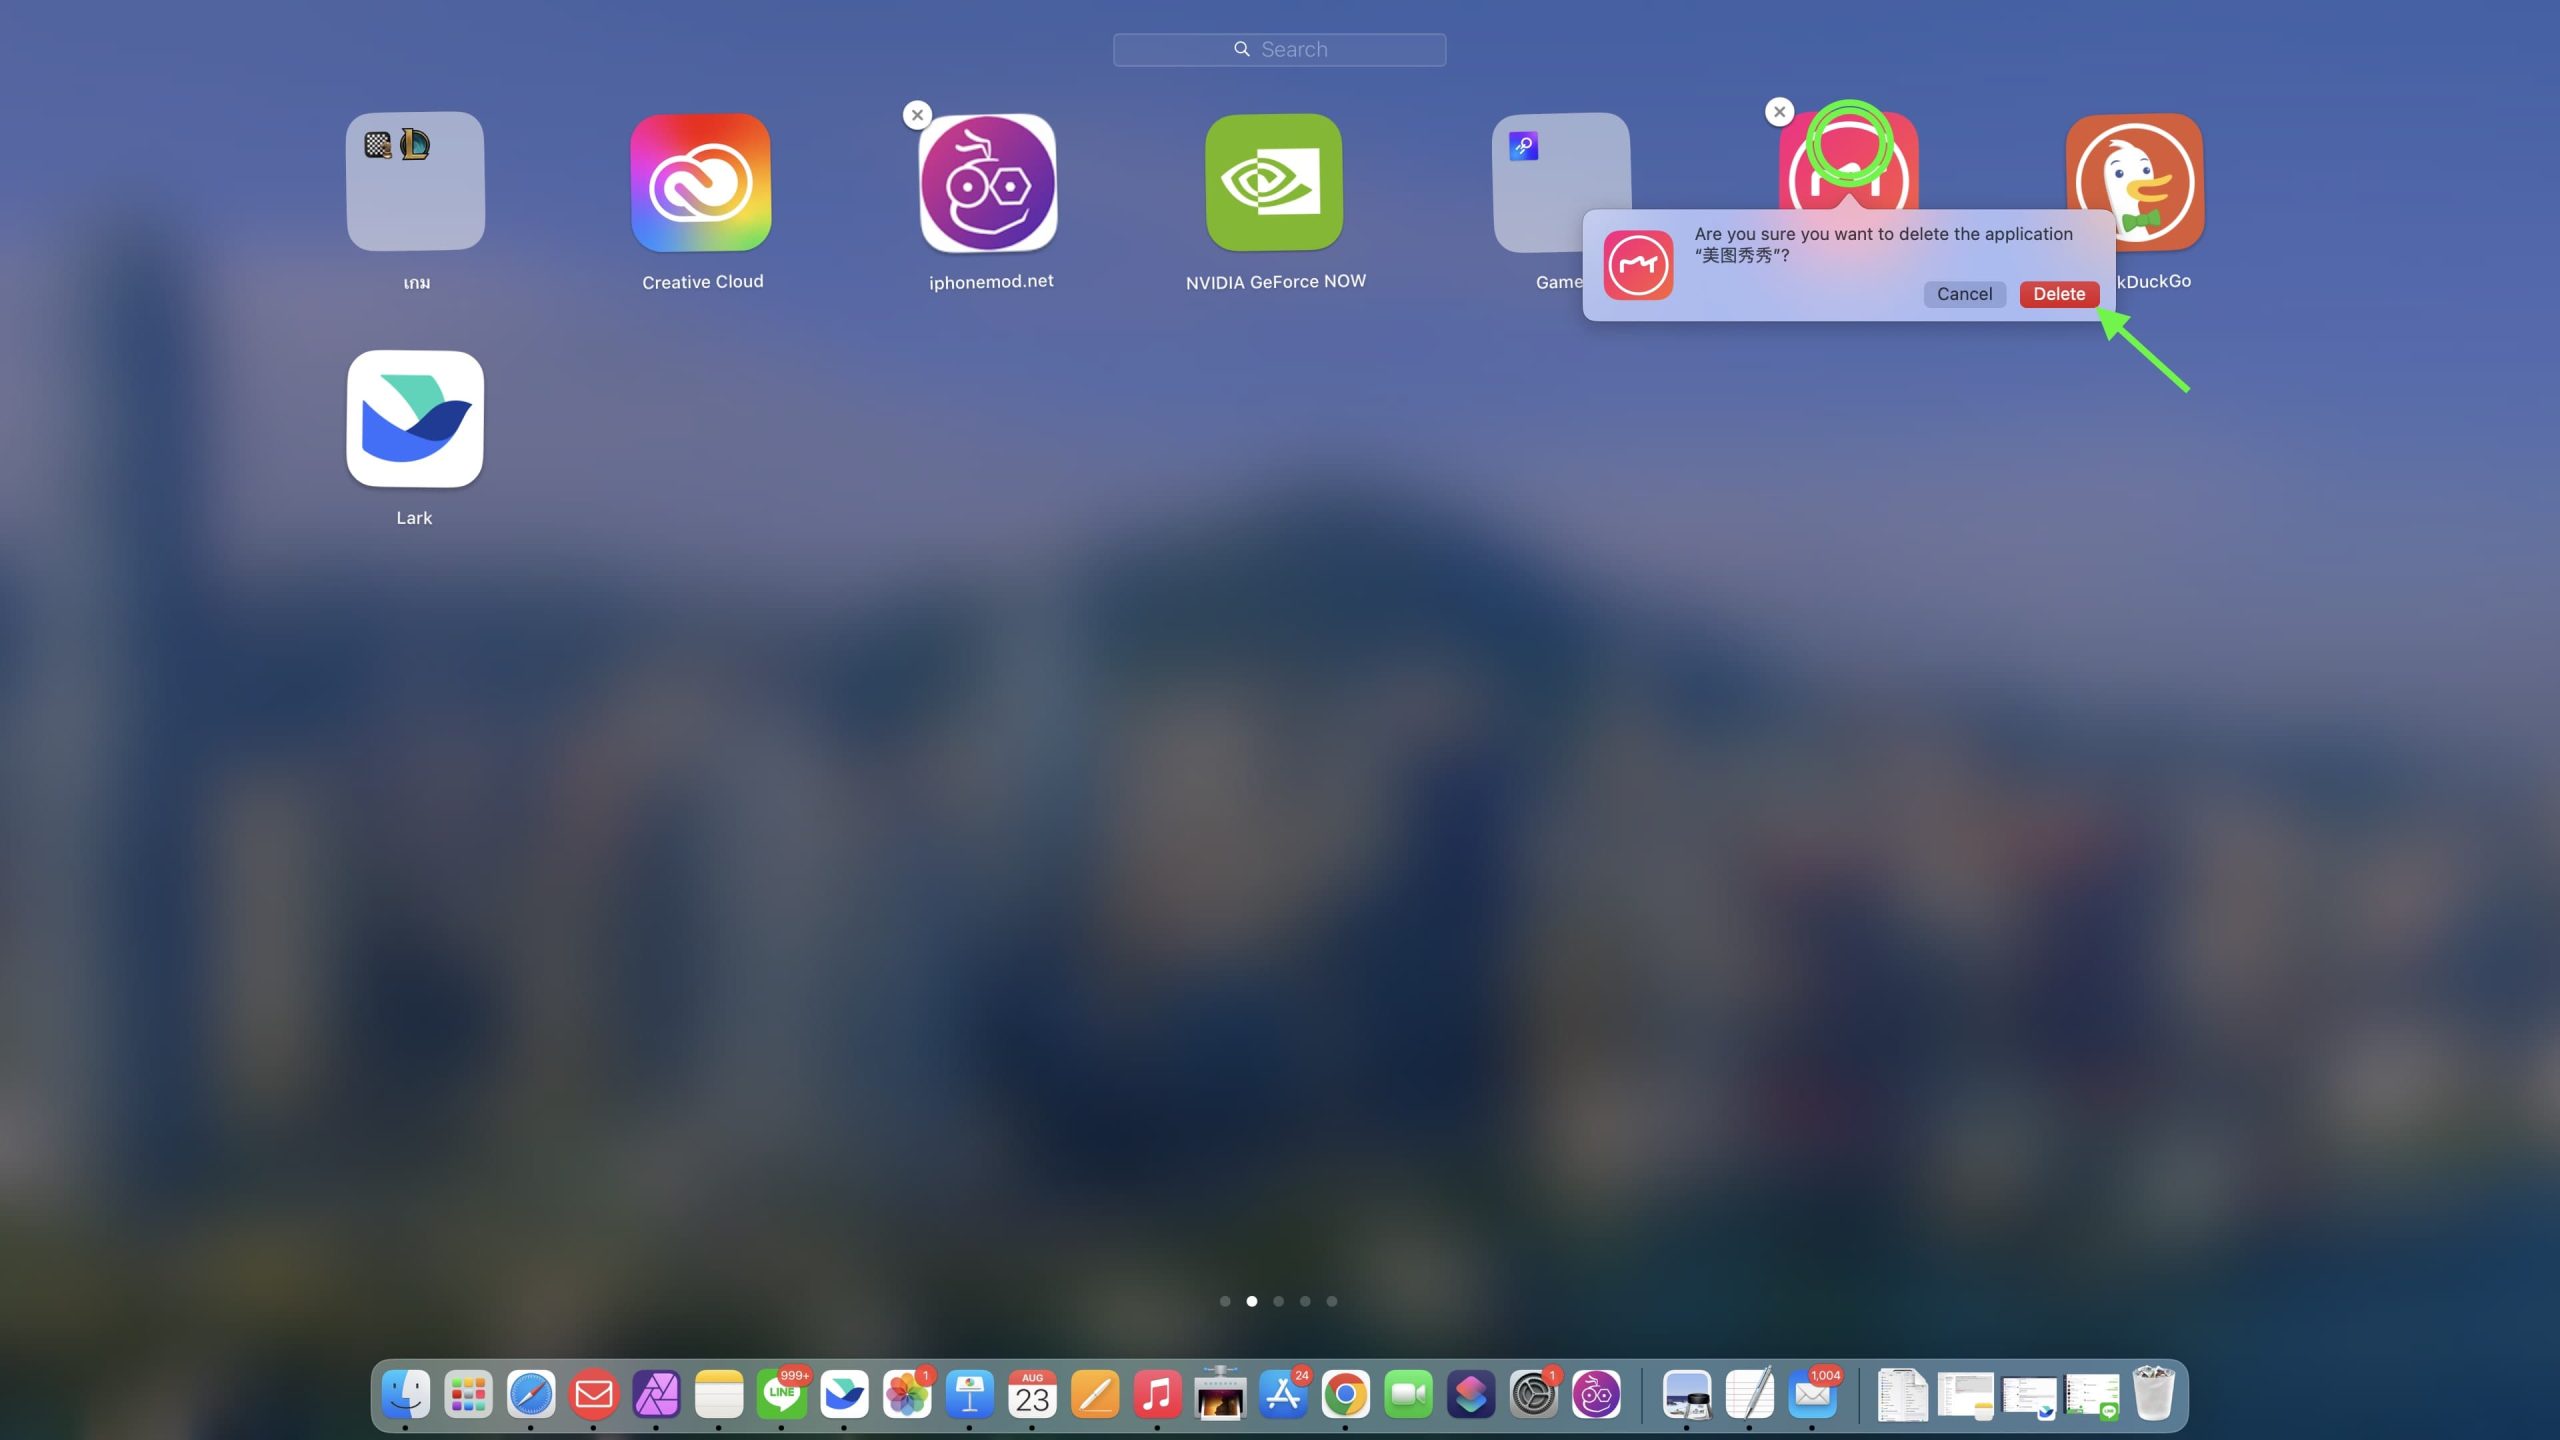Image resolution: width=2560 pixels, height=1440 pixels.
Task: Open the Creative Cloud app
Action: tap(701, 183)
